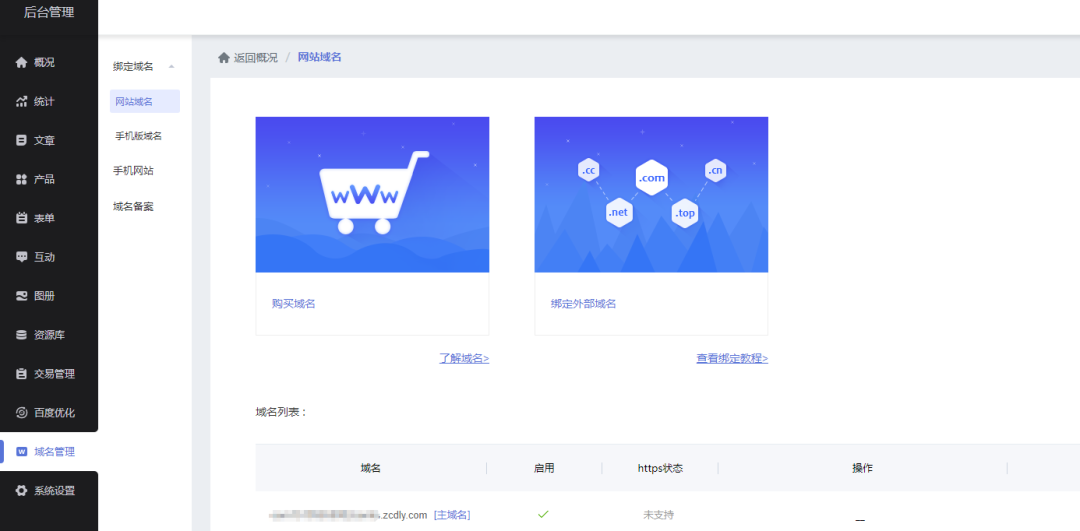The width and height of the screenshot is (1080, 531).
Task: Click the zcdly.com domain name cell
Action: pyautogui.click(x=349, y=515)
